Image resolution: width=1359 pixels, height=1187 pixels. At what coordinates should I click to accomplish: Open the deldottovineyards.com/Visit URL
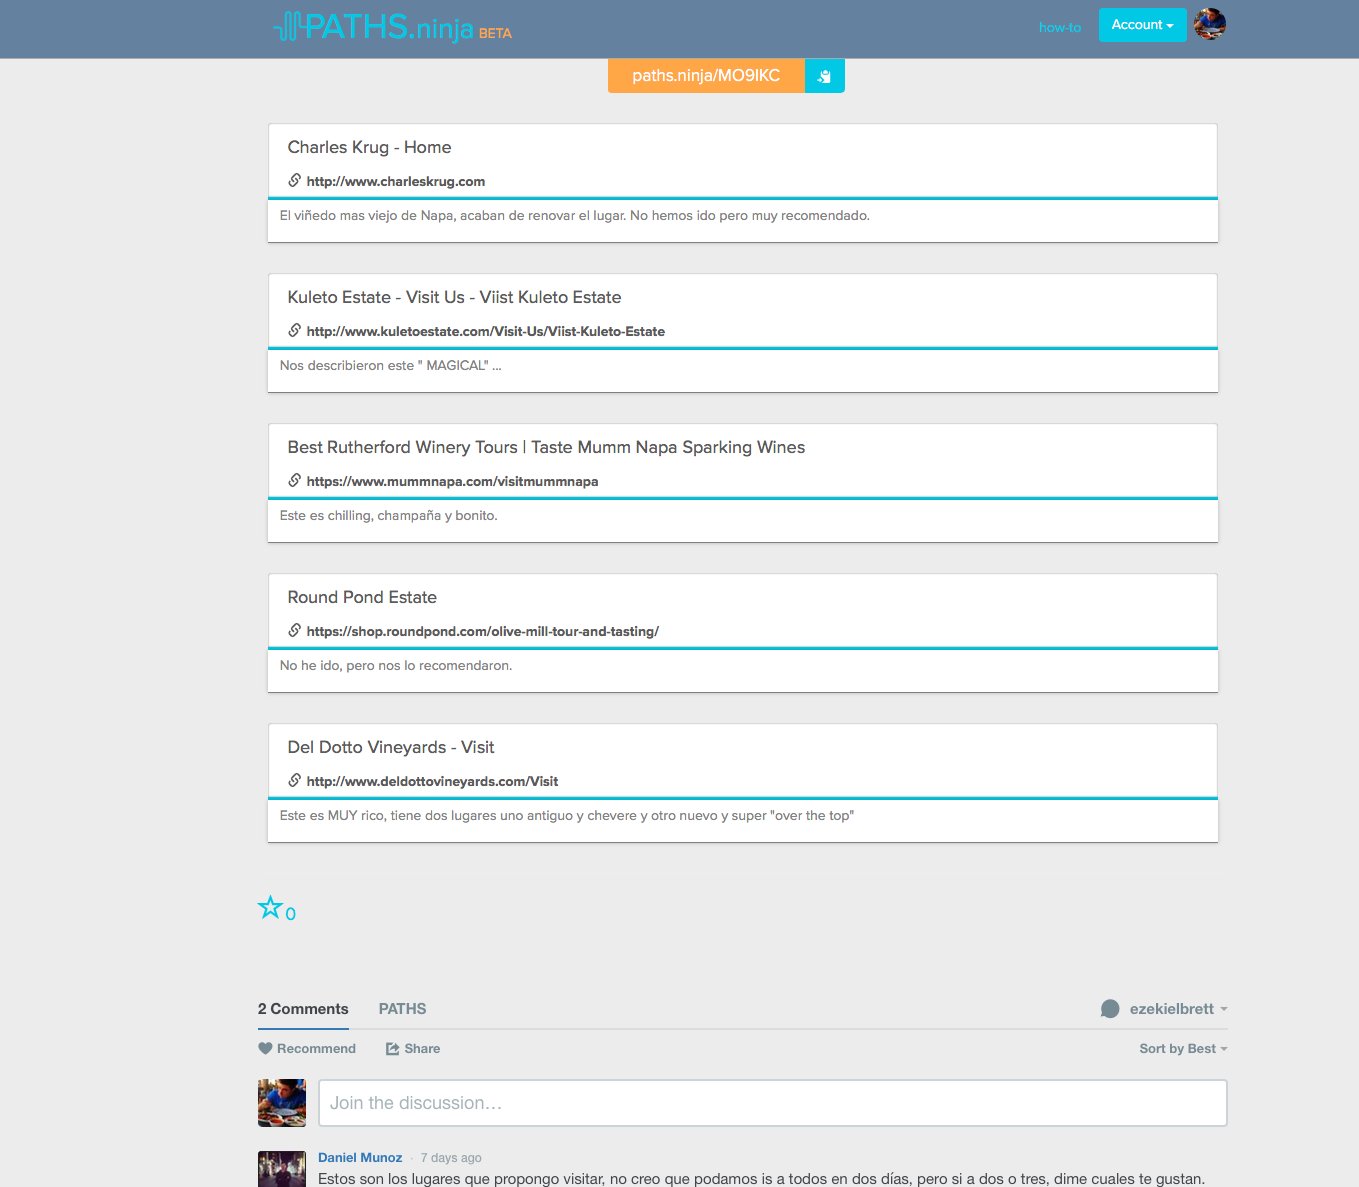click(x=433, y=781)
